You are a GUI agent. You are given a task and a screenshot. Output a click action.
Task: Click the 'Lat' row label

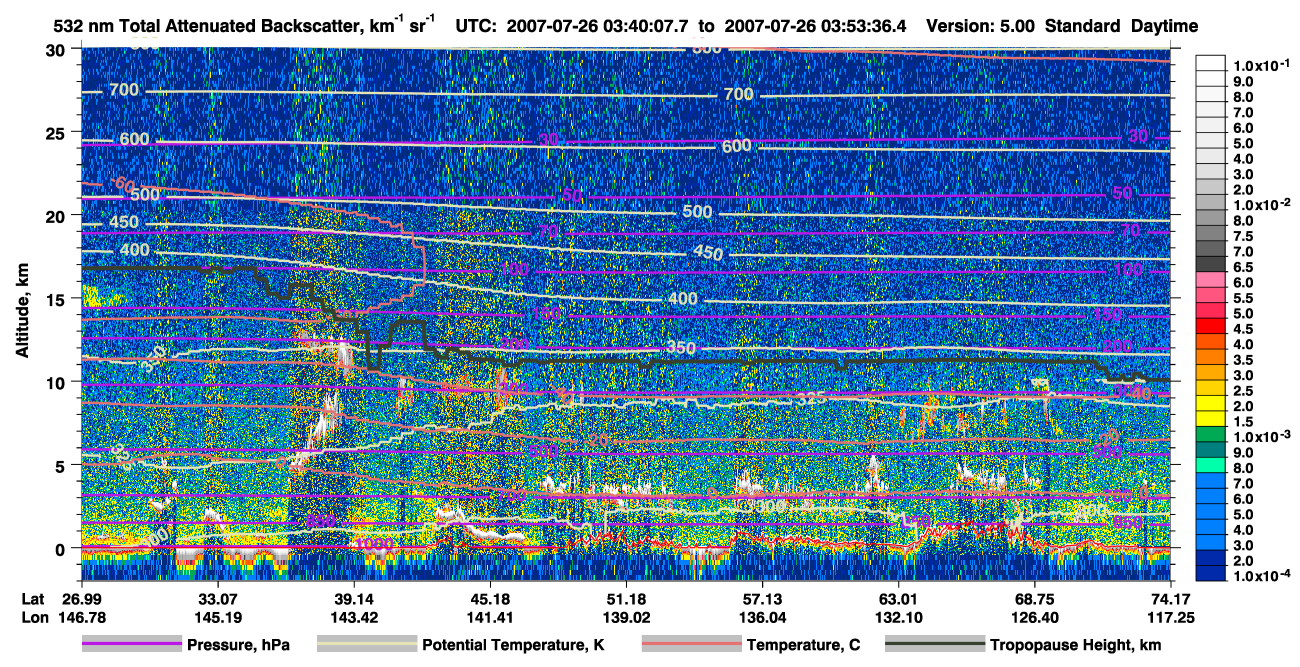tap(33, 598)
